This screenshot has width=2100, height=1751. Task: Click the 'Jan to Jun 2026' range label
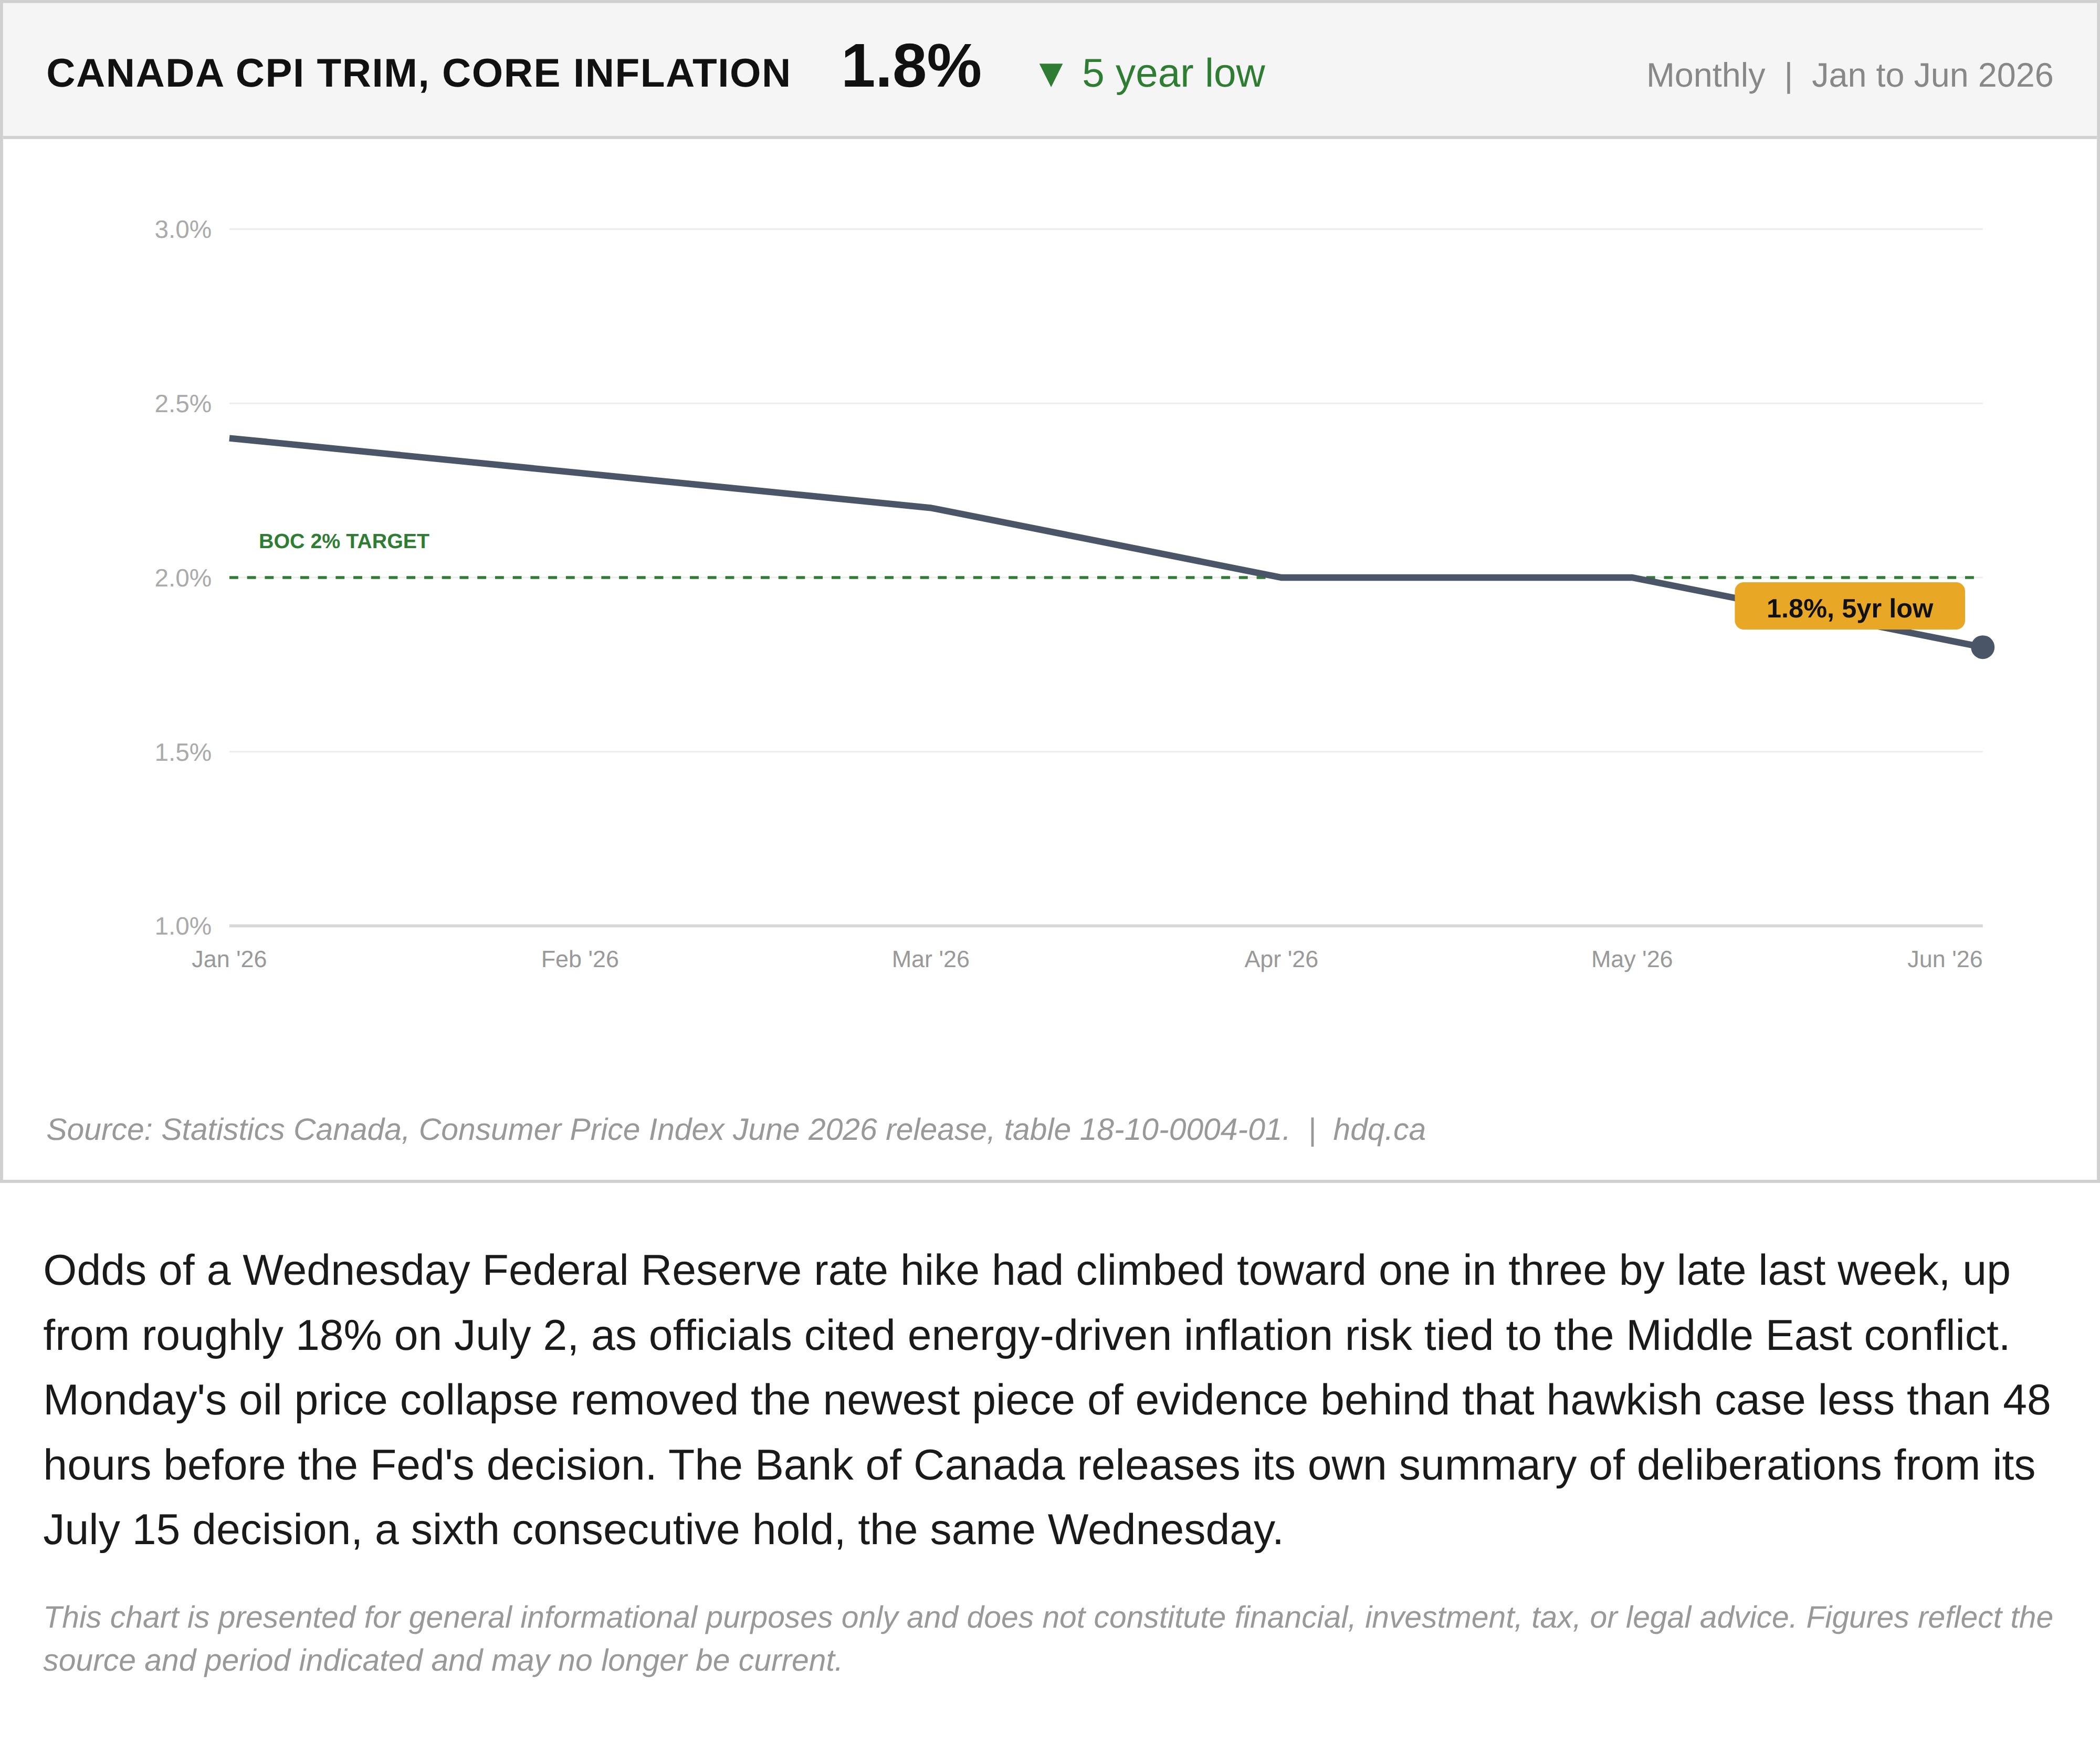point(1932,75)
